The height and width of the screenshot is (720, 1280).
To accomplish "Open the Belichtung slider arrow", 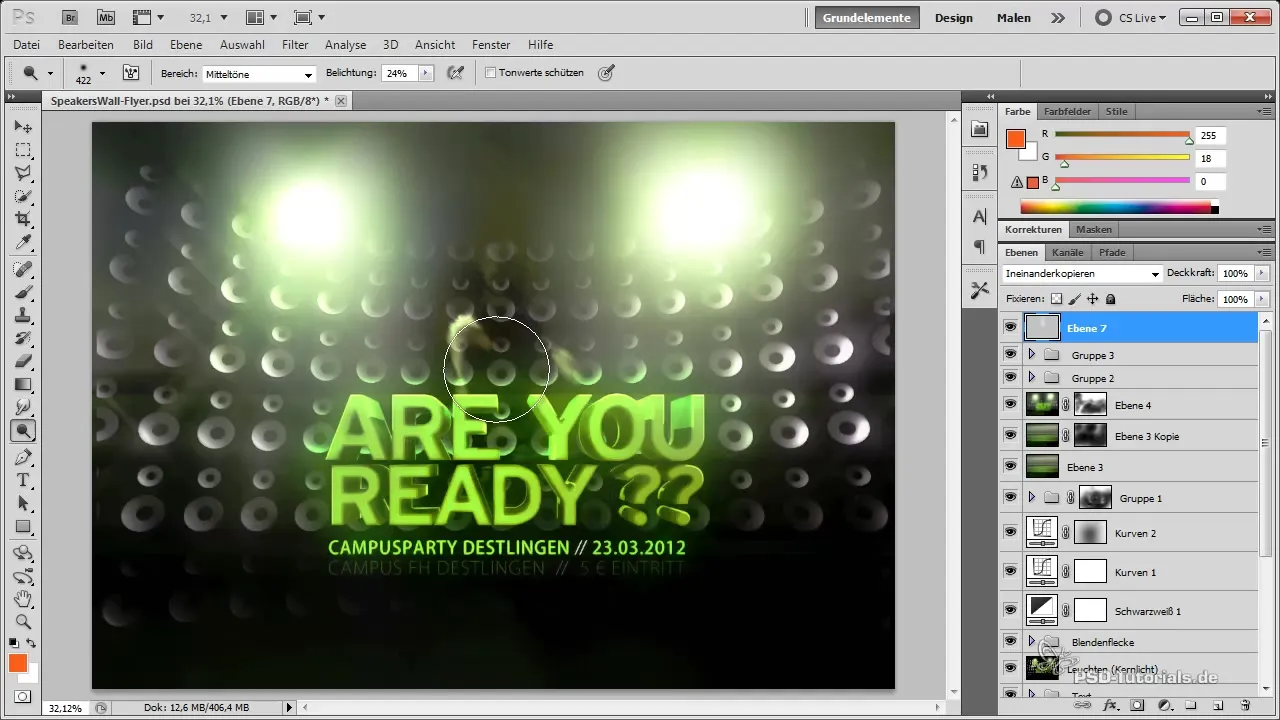I will (426, 73).
